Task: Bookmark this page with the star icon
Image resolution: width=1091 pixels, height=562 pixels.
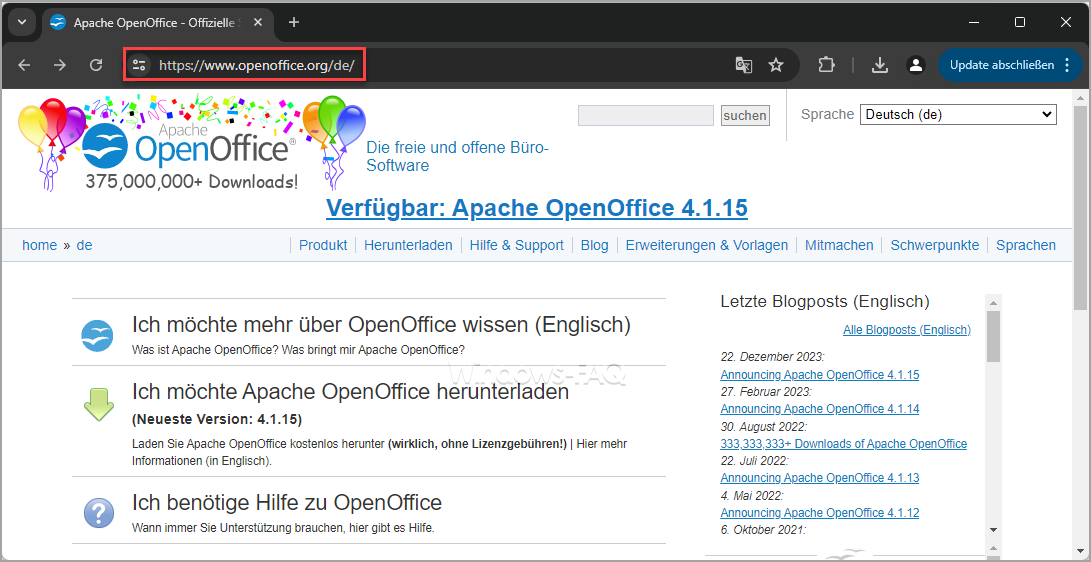Action: 776,65
